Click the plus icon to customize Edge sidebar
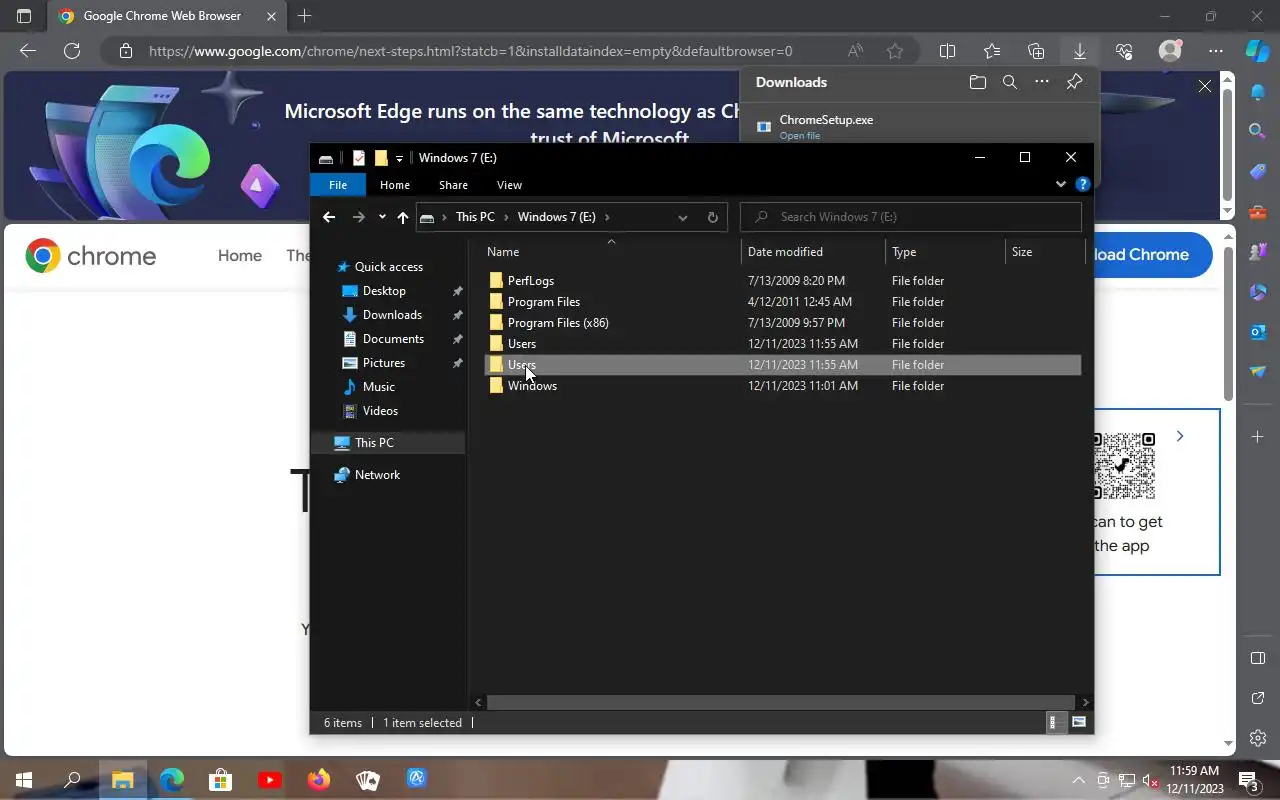Image resolution: width=1280 pixels, height=800 pixels. pyautogui.click(x=1258, y=437)
